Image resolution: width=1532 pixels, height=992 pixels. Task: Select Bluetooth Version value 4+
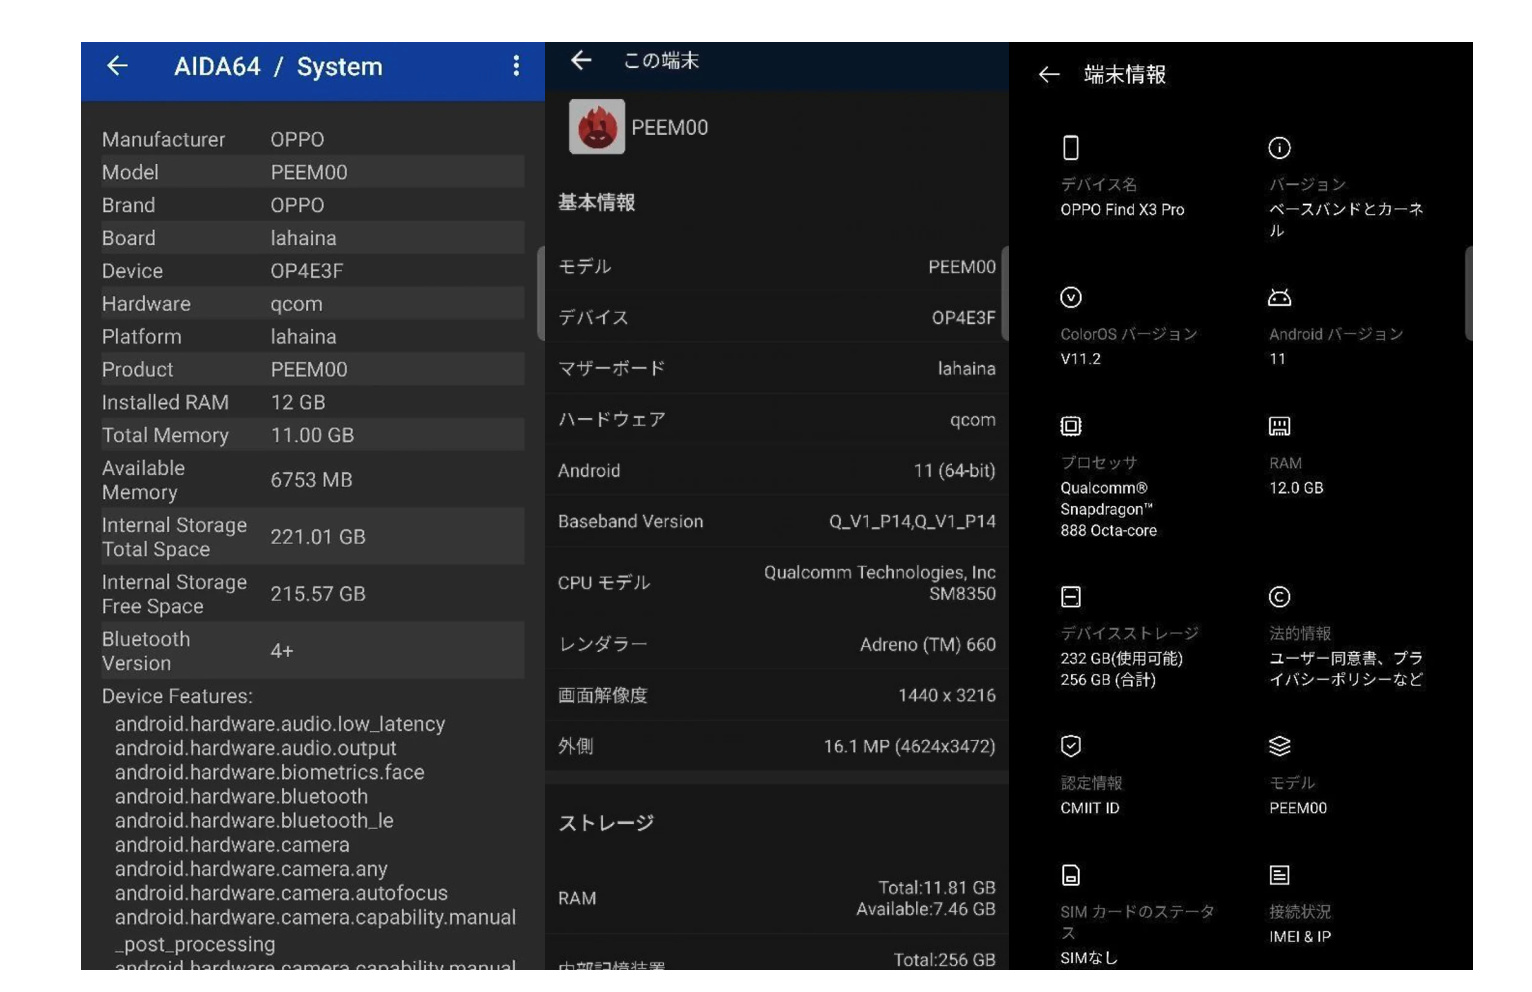point(282,651)
